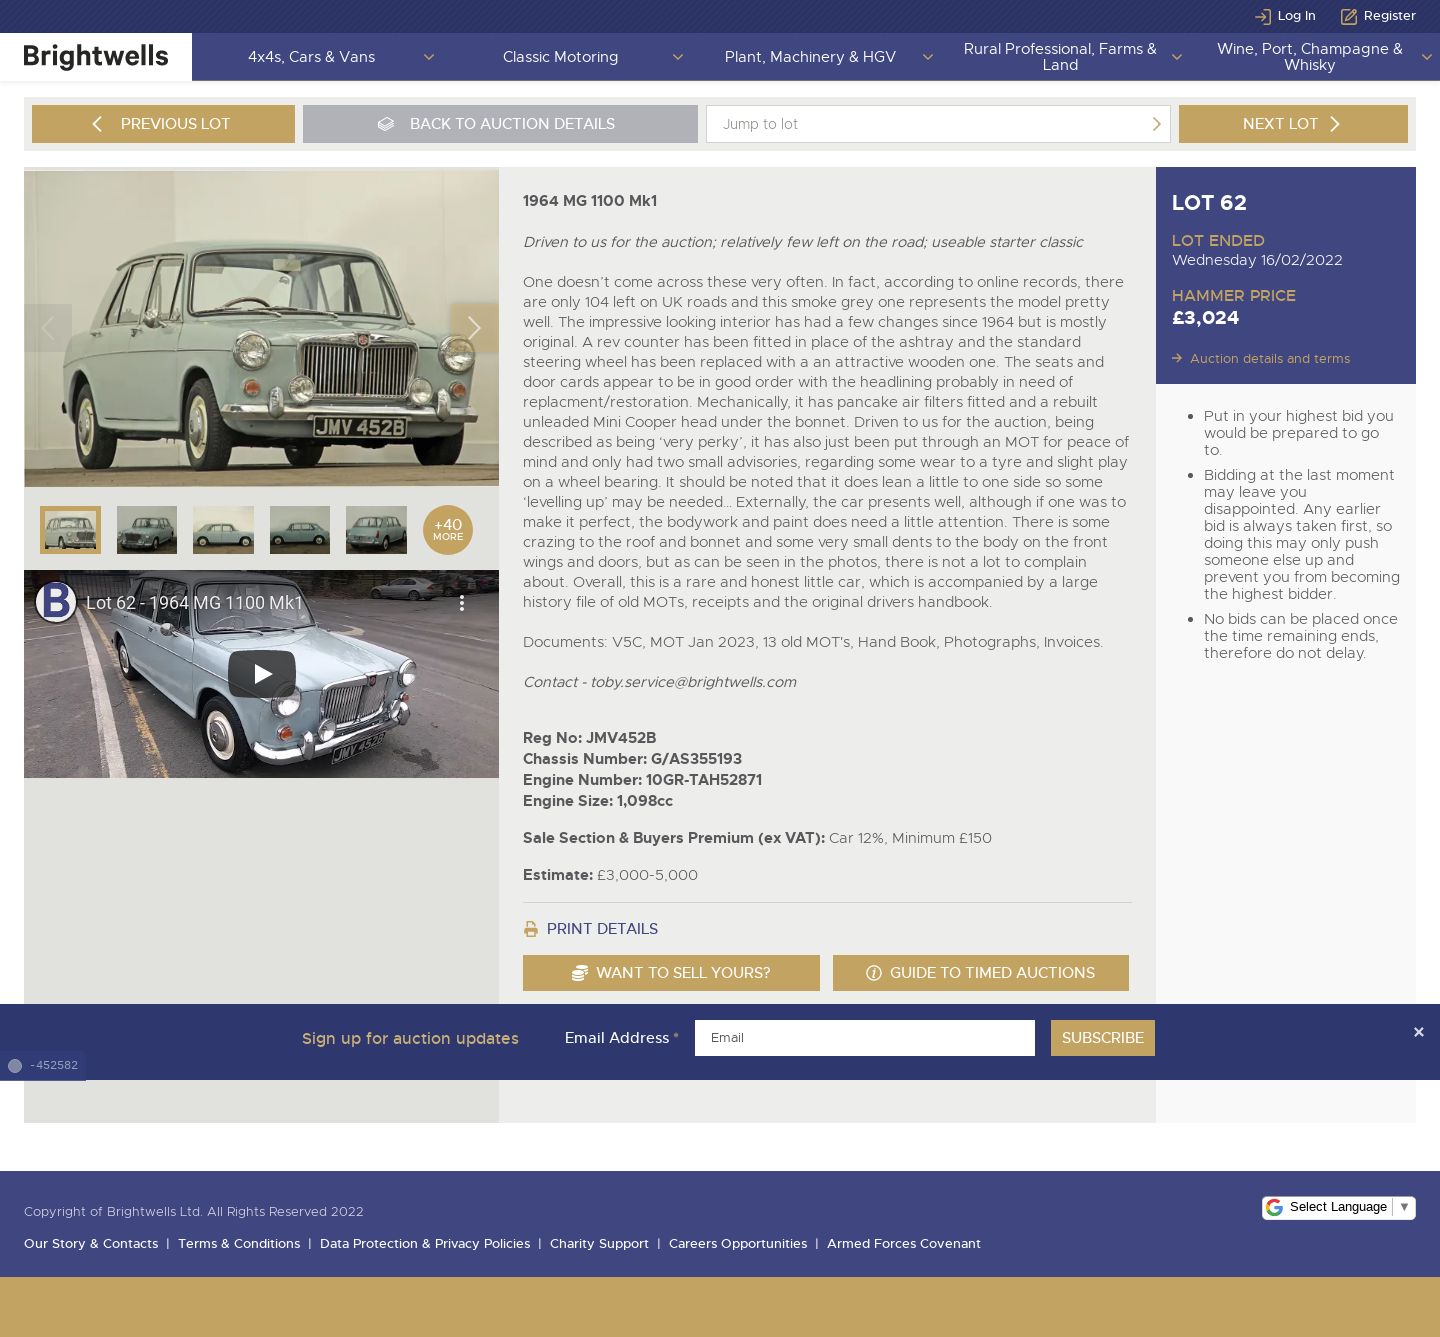The width and height of the screenshot is (1440, 1337).
Task: Click the Email address input field
Action: [x=865, y=1038]
